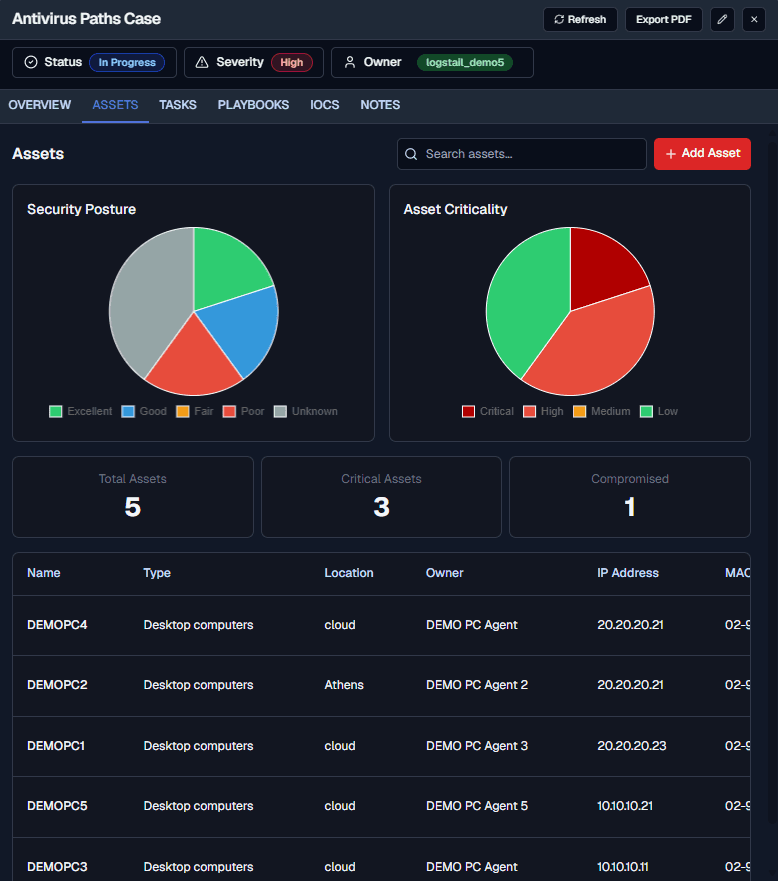Click the Refresh button
The height and width of the screenshot is (881, 778).
coord(580,20)
